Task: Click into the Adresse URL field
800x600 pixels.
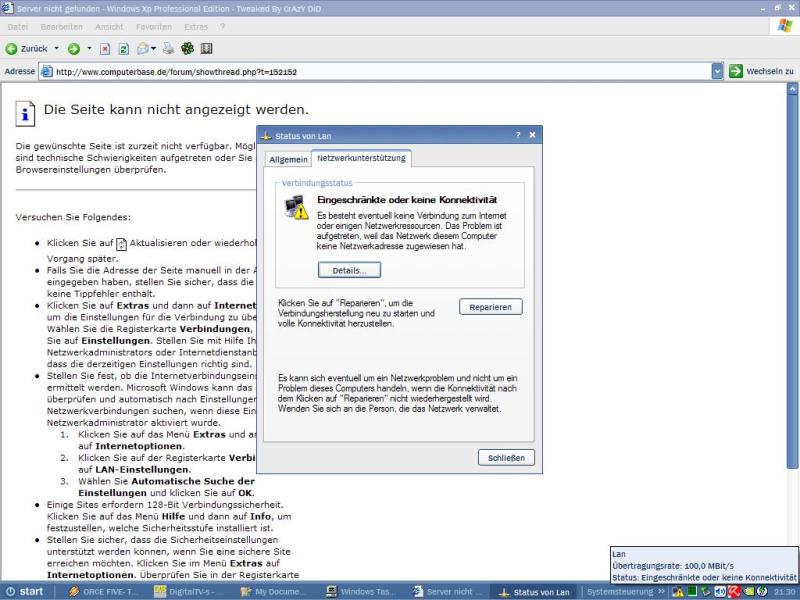Action: pyautogui.click(x=383, y=72)
